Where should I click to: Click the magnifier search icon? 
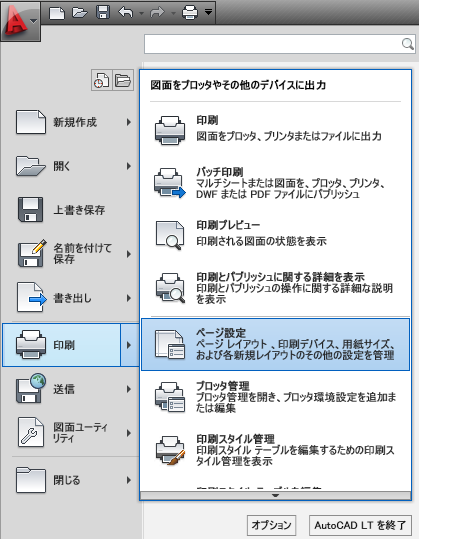pyautogui.click(x=408, y=44)
